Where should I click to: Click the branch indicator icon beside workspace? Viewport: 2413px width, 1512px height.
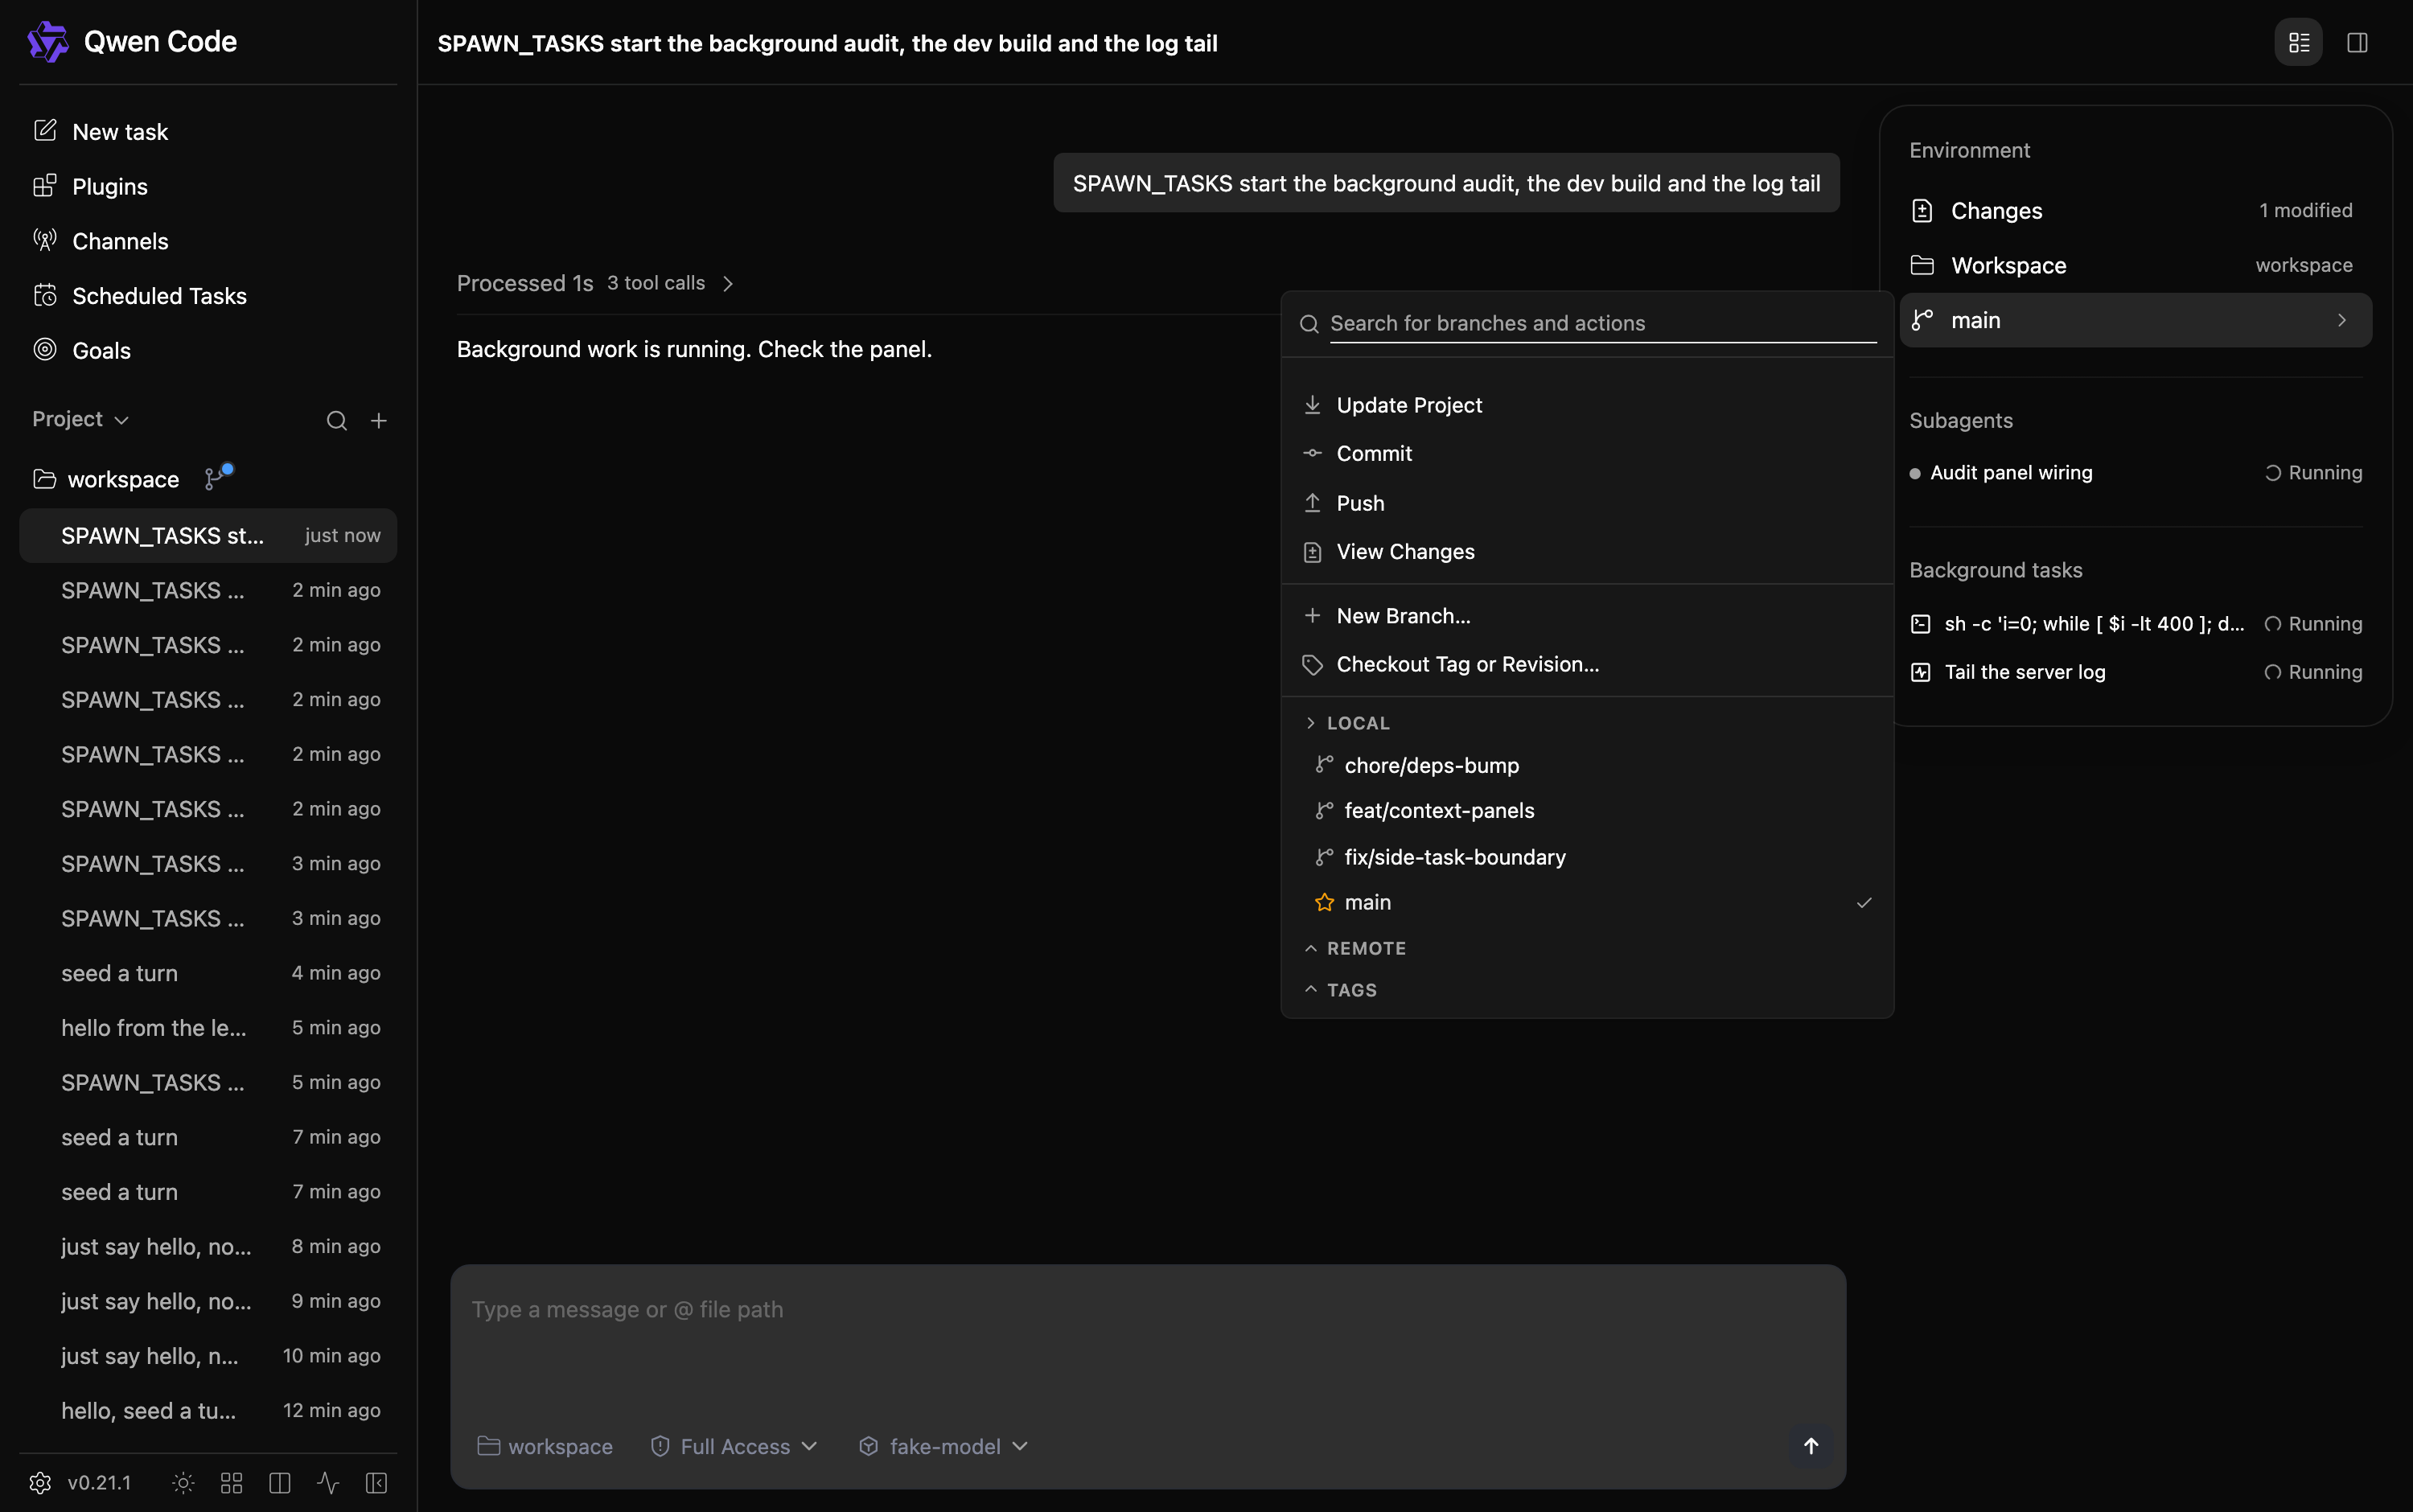pyautogui.click(x=217, y=477)
